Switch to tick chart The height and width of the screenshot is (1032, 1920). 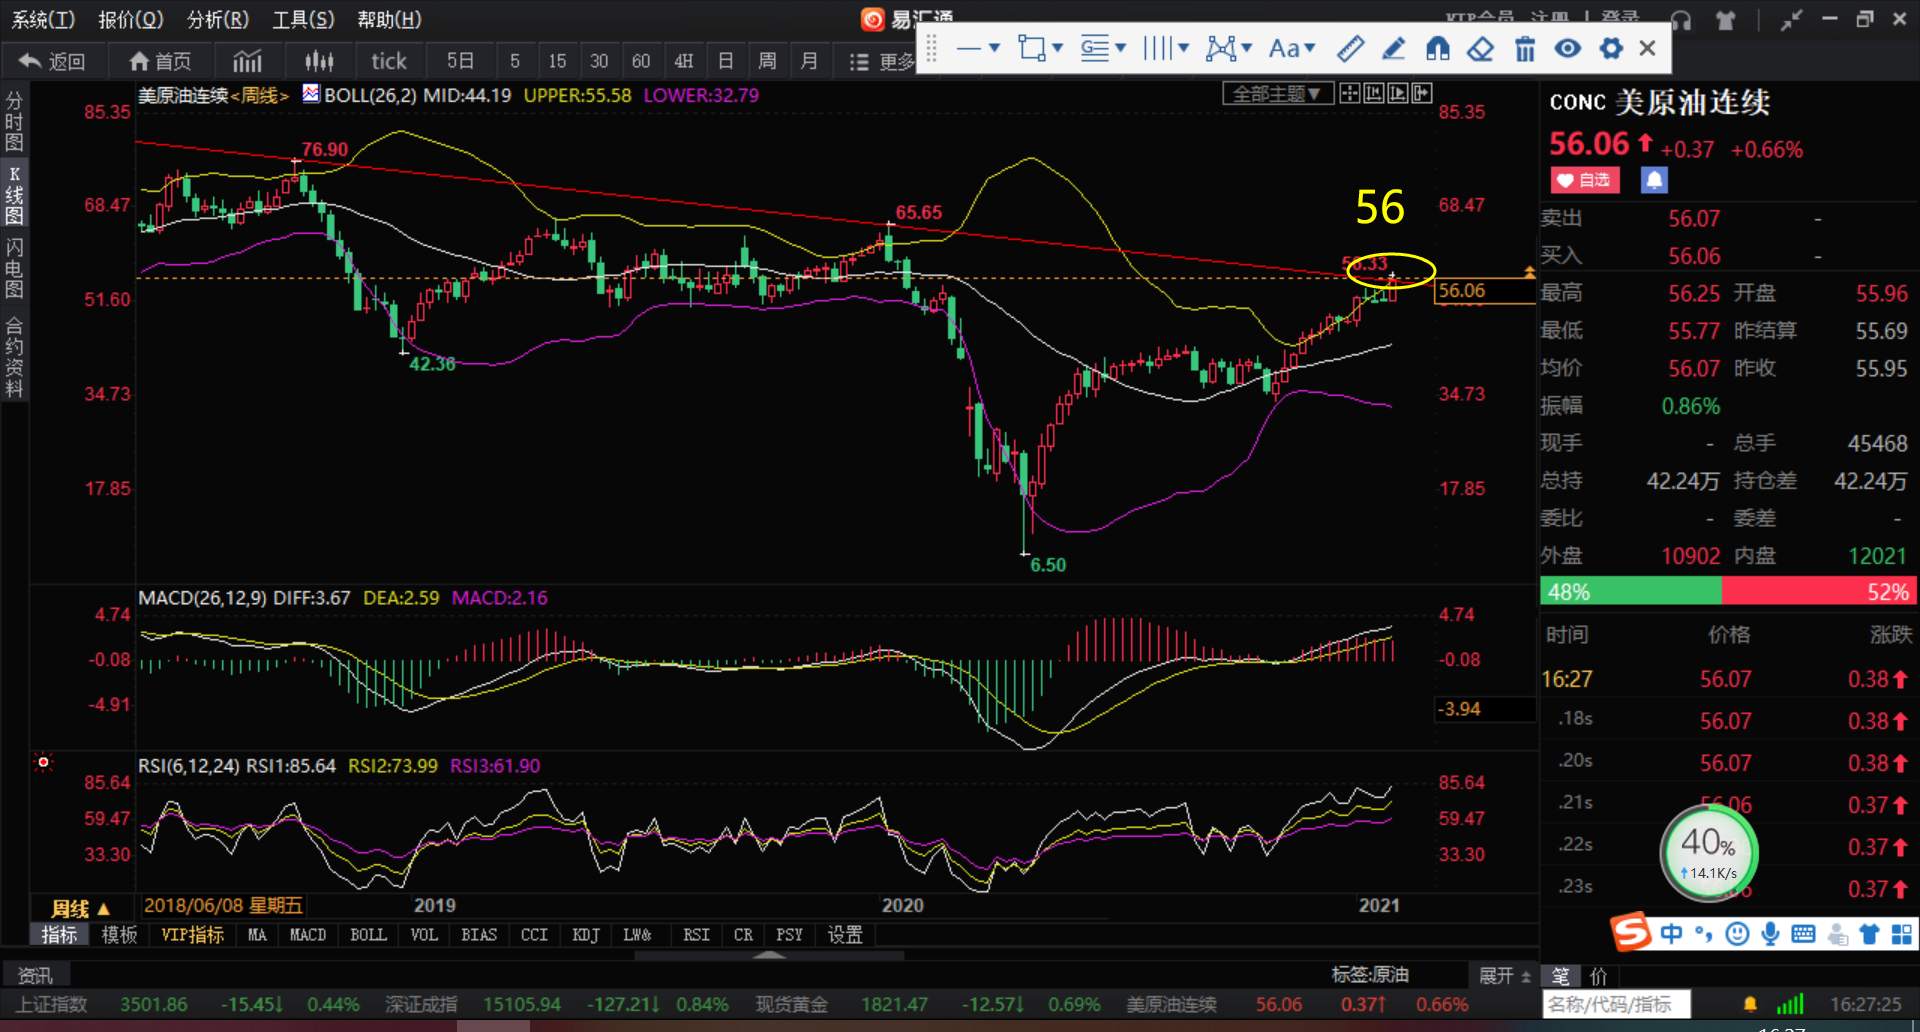pos(389,61)
